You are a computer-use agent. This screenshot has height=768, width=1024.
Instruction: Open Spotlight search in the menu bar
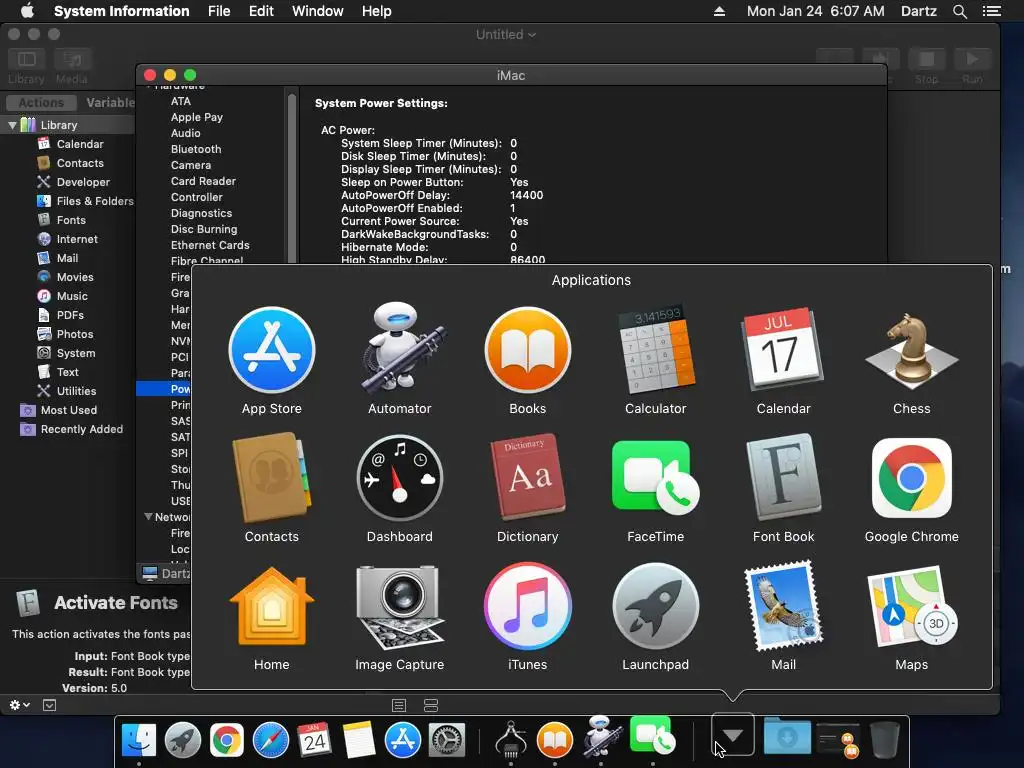tap(959, 11)
